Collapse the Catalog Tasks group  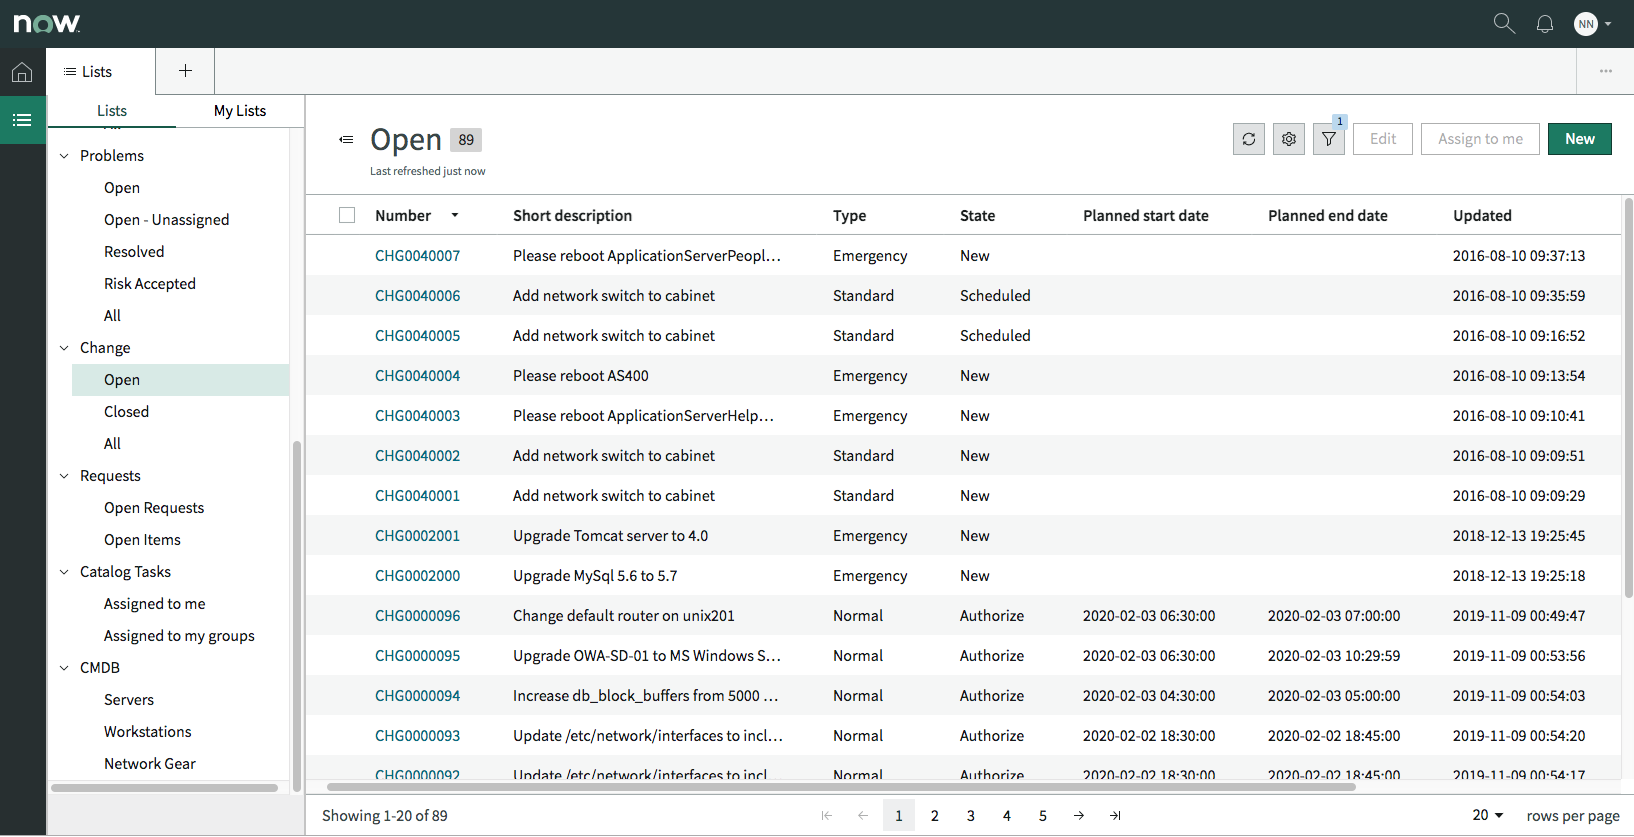[x=64, y=572]
